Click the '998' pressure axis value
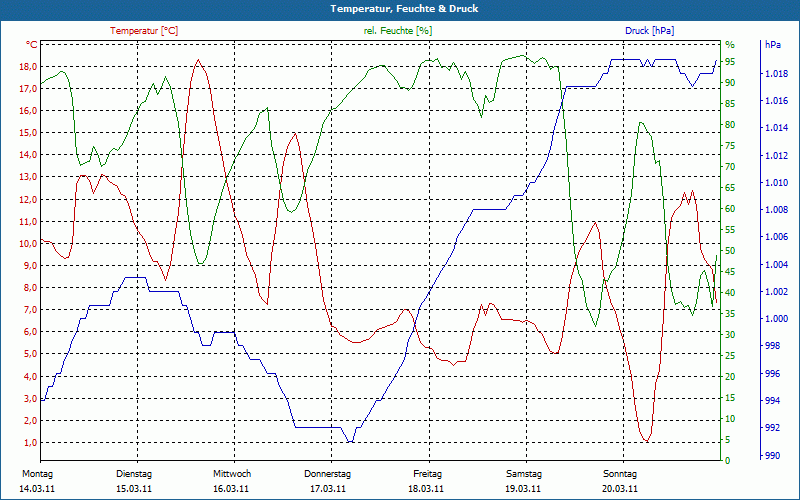This screenshot has height=500, width=800. tap(773, 346)
